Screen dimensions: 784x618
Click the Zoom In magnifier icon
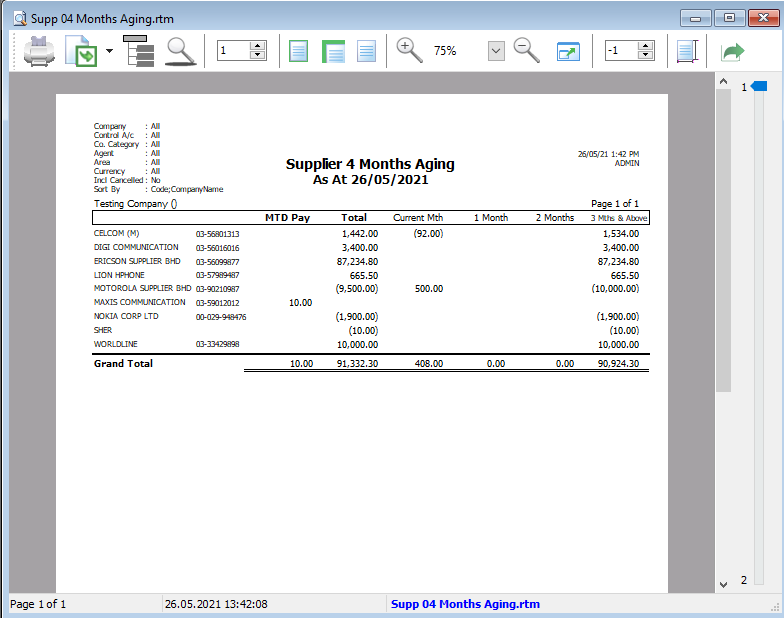pos(409,50)
